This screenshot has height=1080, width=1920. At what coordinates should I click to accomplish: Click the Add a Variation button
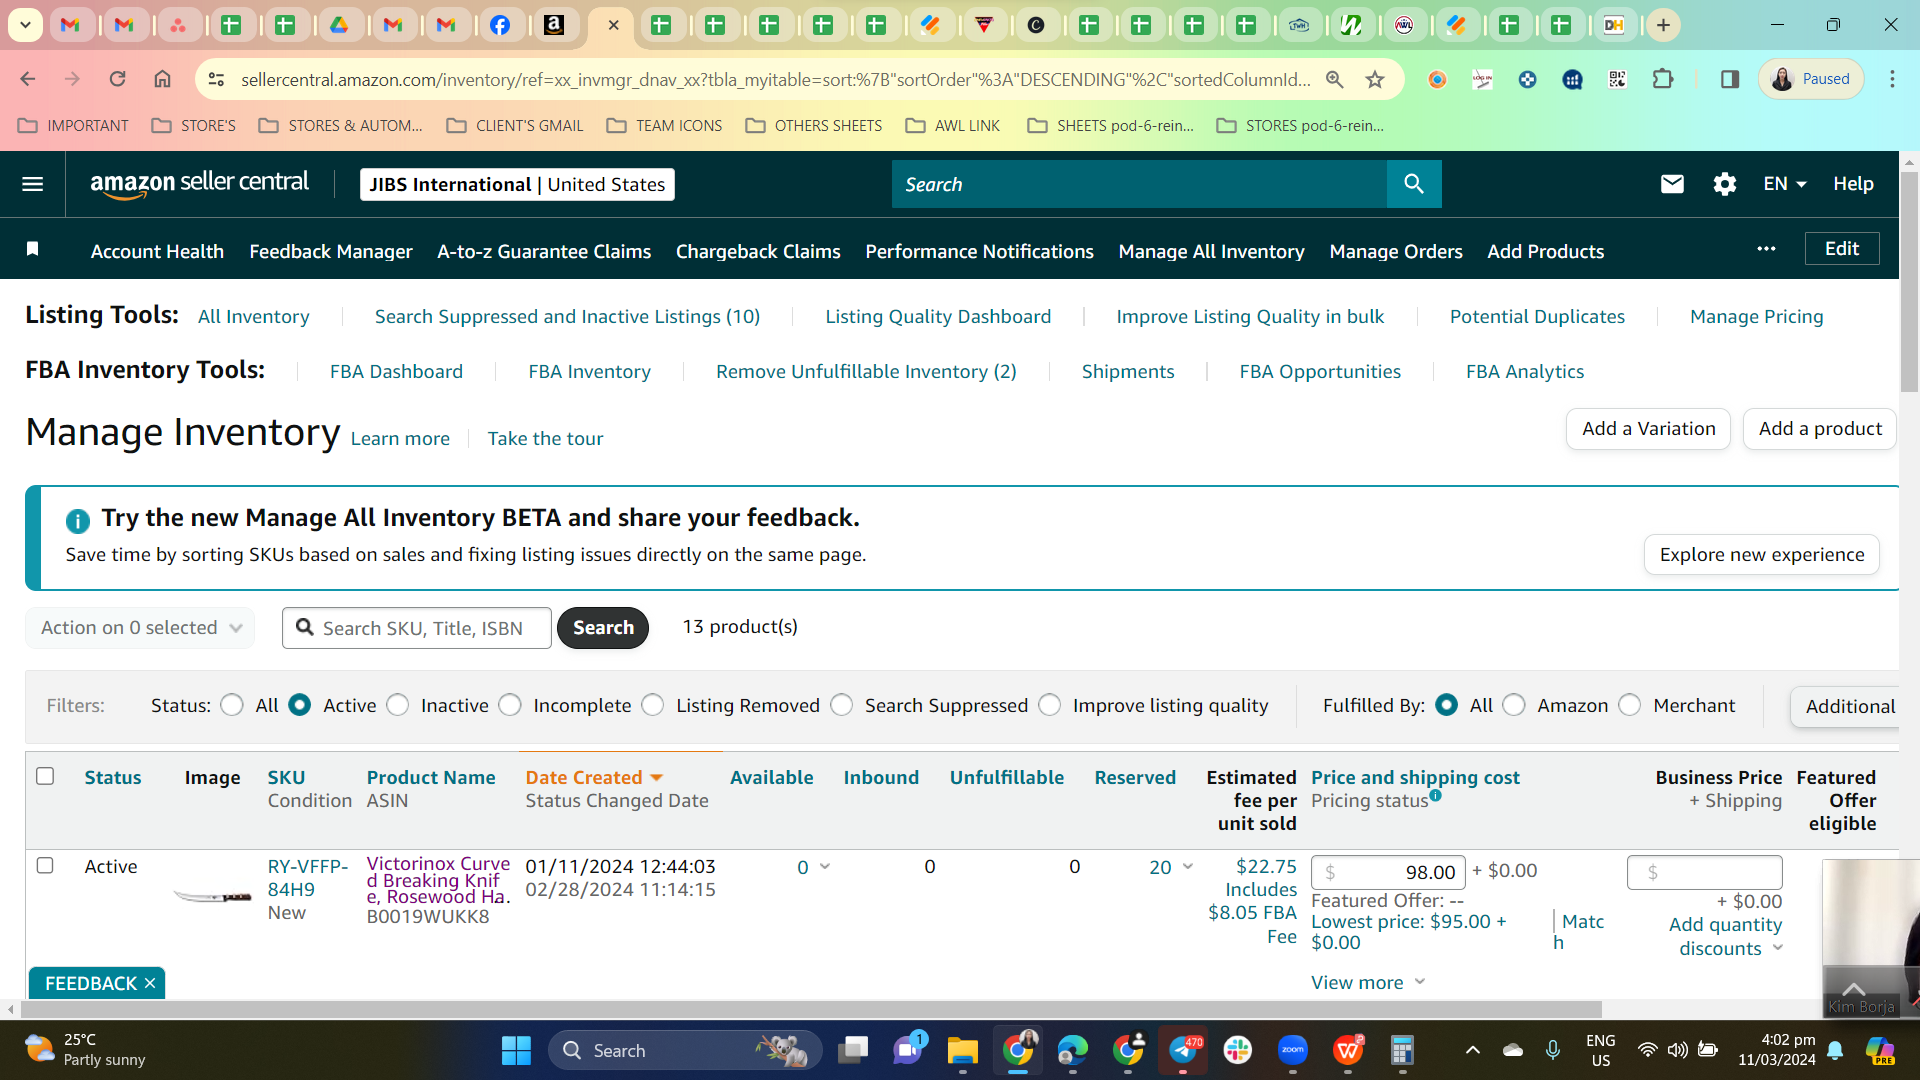pos(1649,429)
